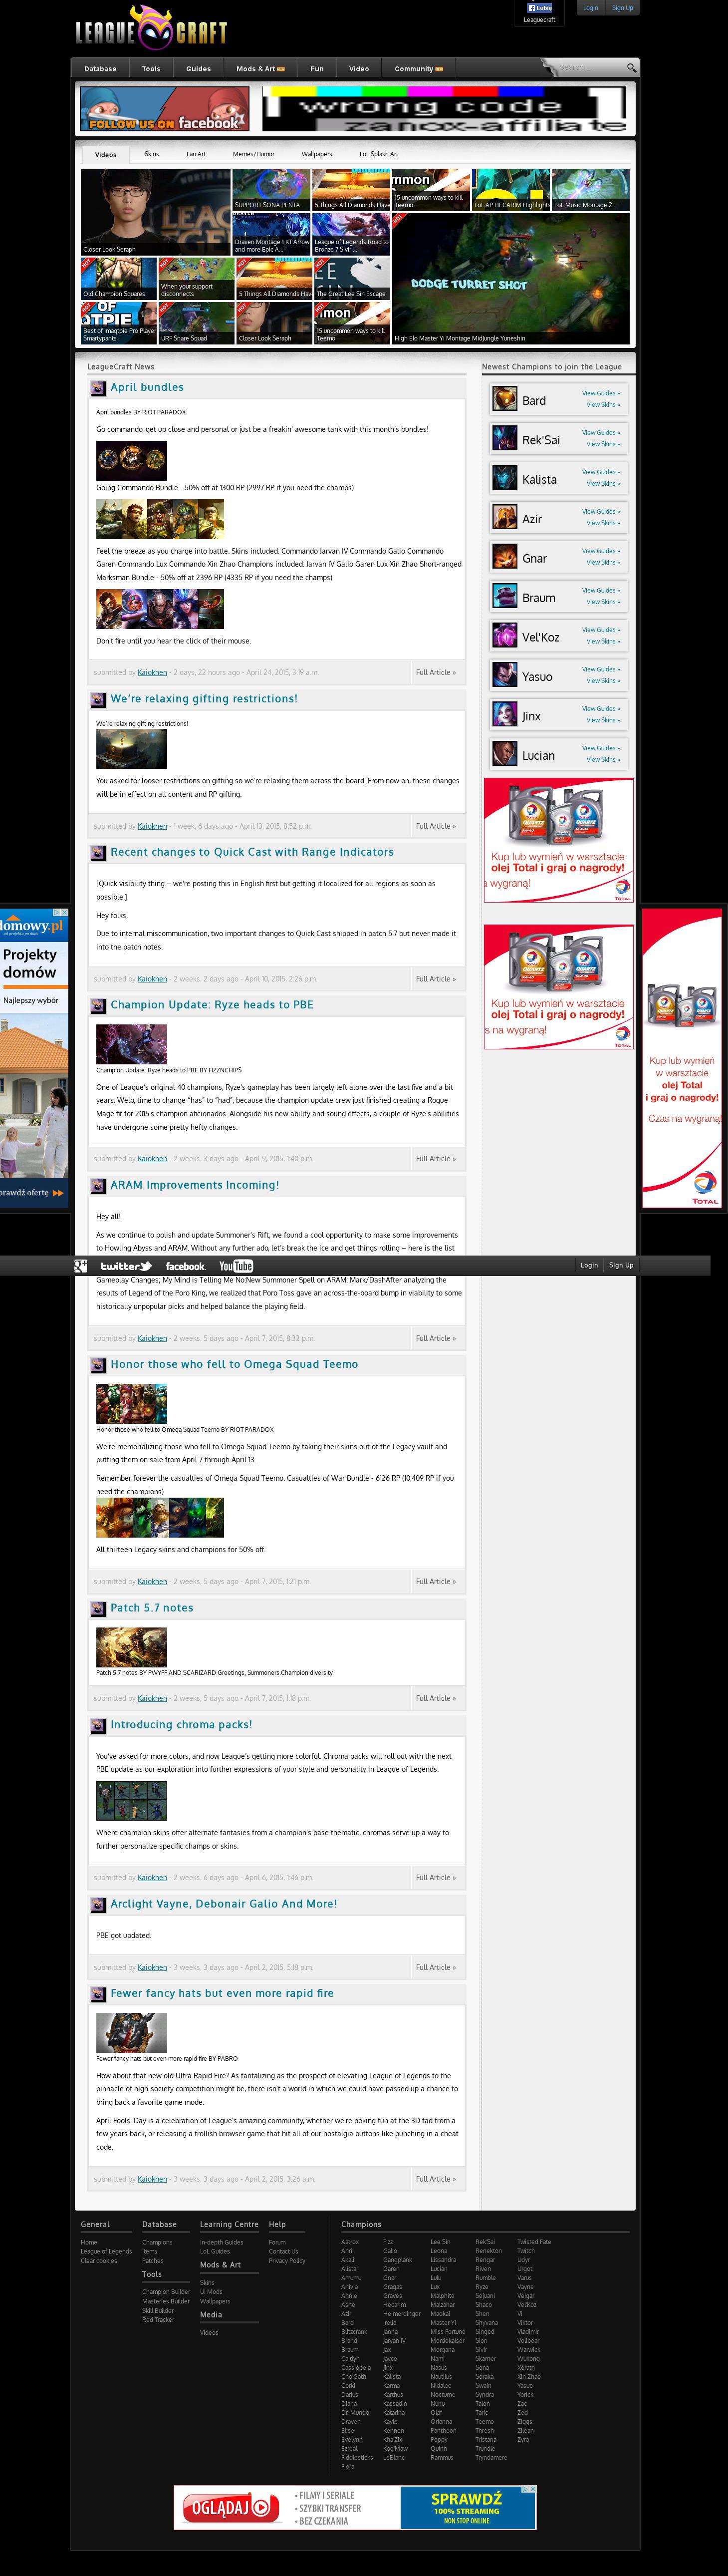Select Bard's champion portrait icon
728x2576 pixels.
tap(504, 399)
